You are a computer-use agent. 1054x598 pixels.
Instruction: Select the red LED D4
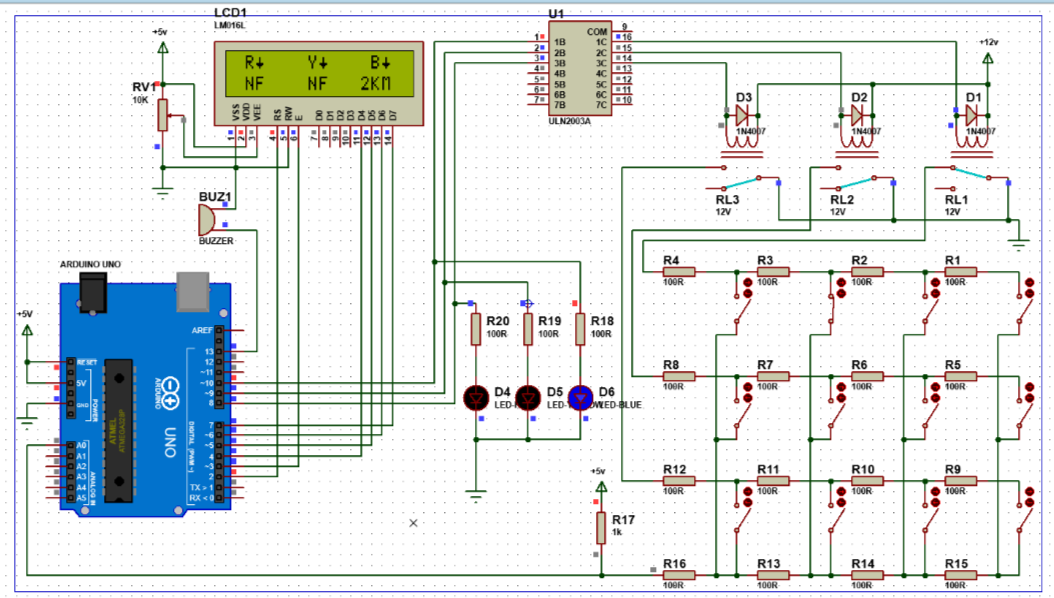pos(477,396)
